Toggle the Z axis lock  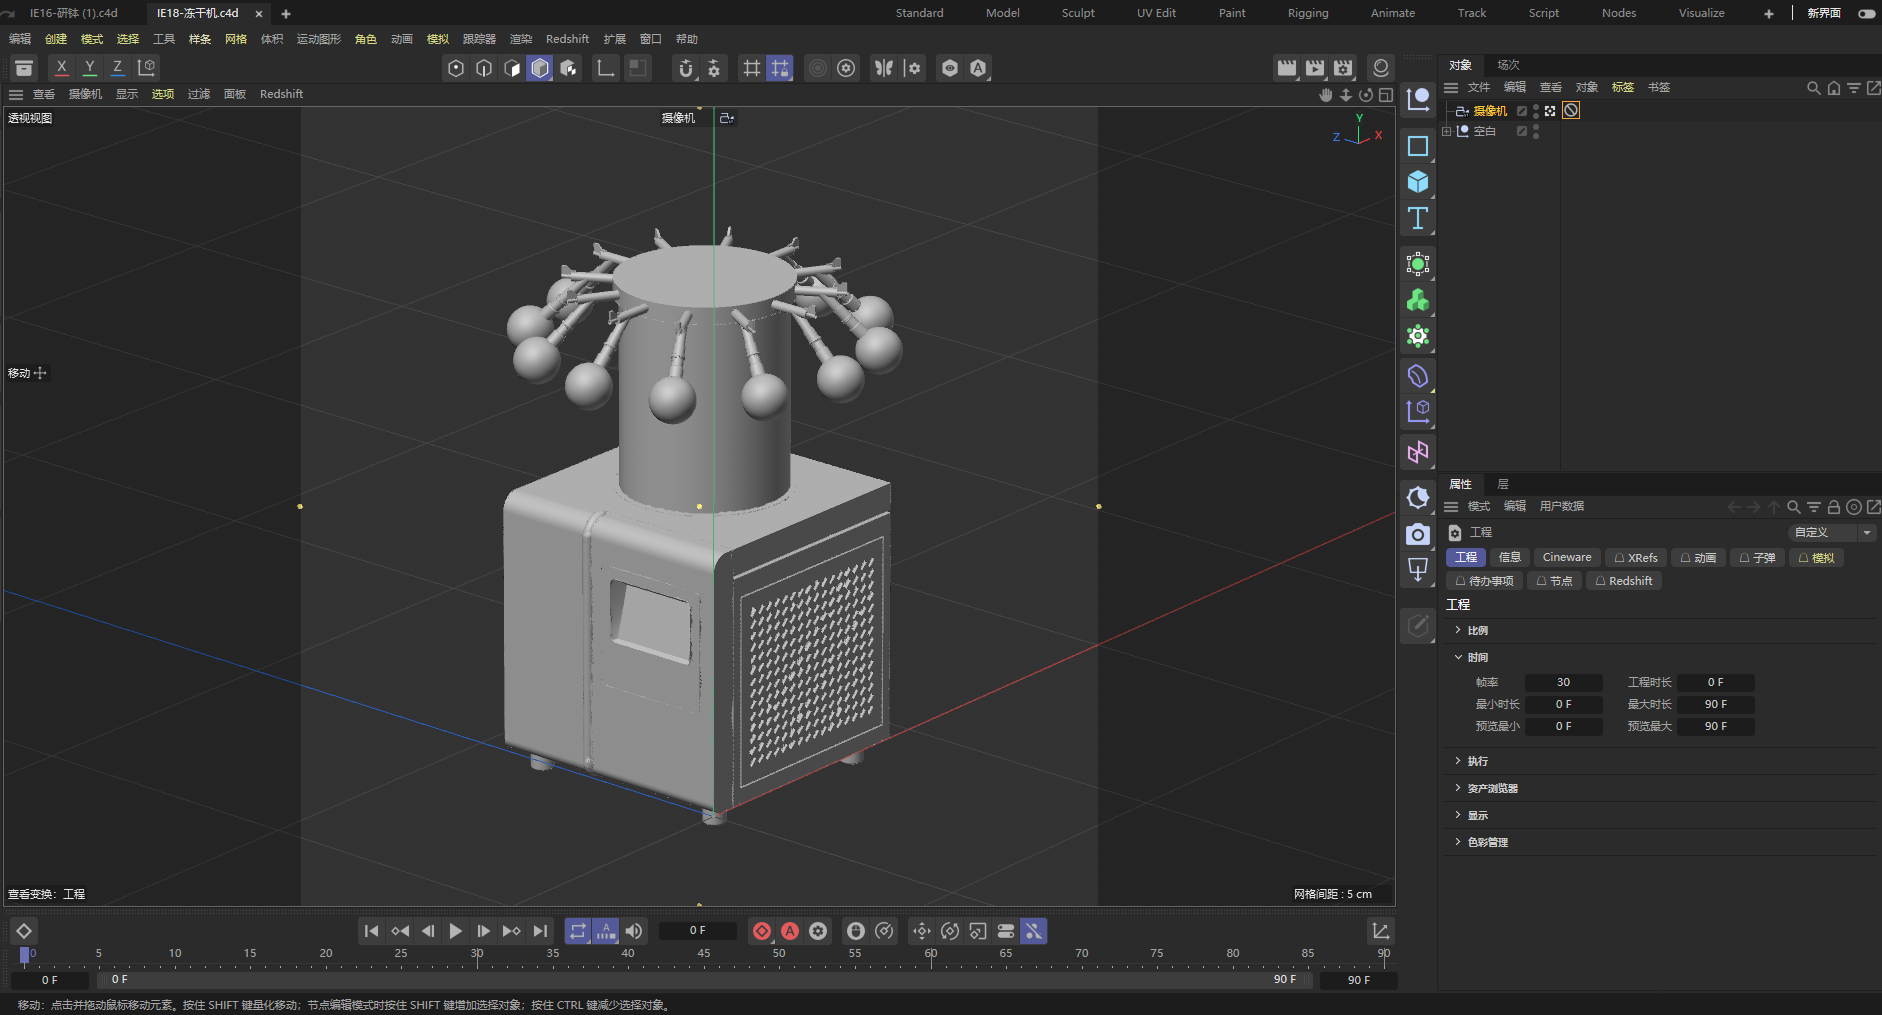(x=118, y=67)
